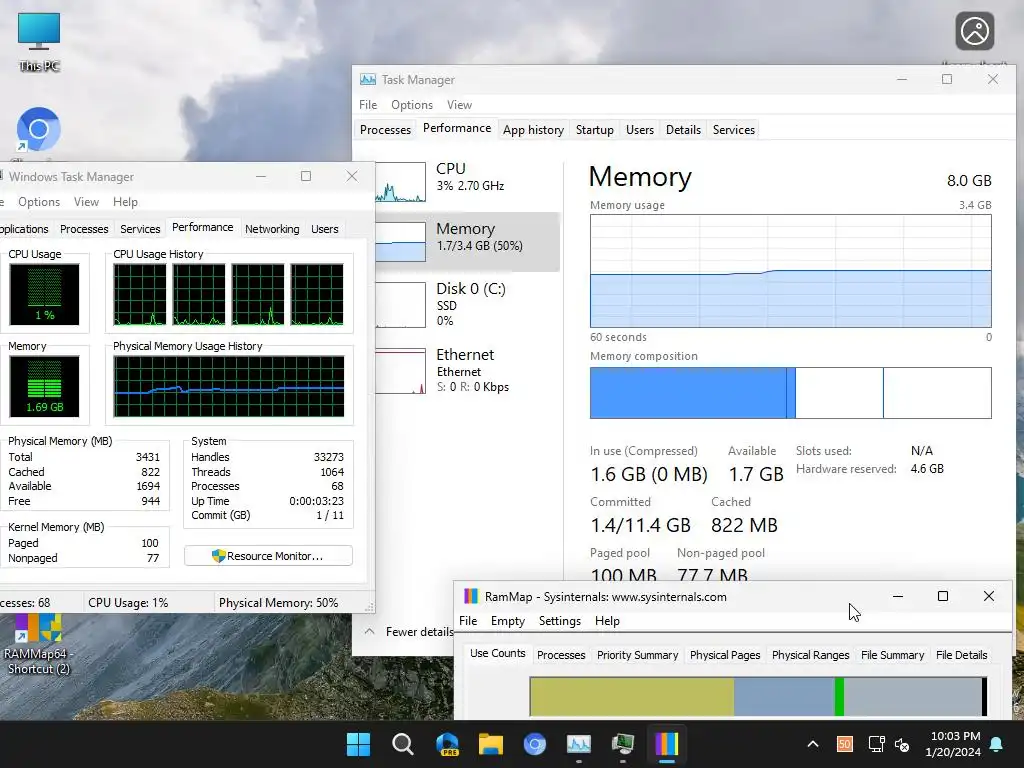Click the shield icon on the Resource Monitor button

pyautogui.click(x=219, y=556)
